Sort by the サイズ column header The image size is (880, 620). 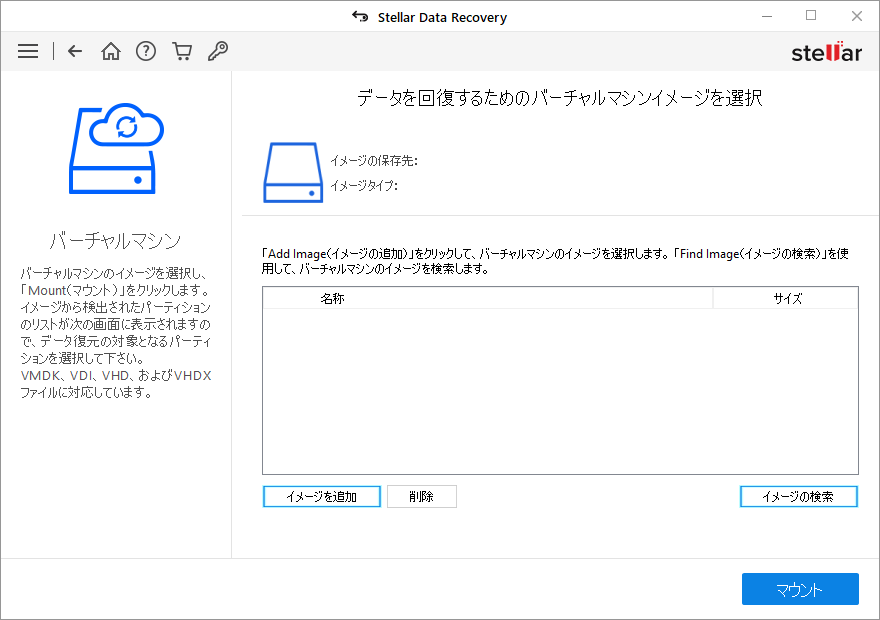point(786,298)
